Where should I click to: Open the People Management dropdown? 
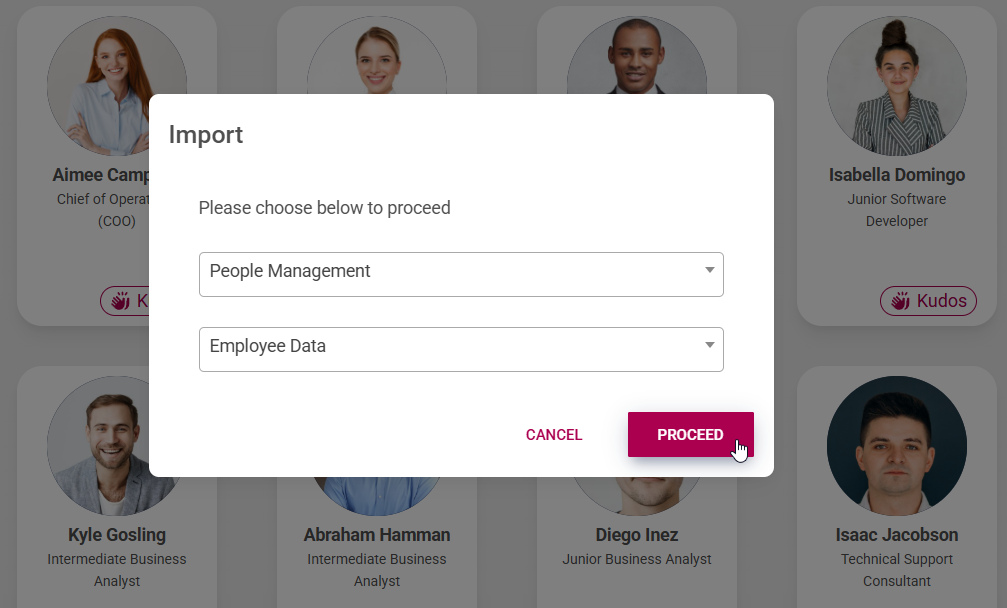click(x=461, y=271)
